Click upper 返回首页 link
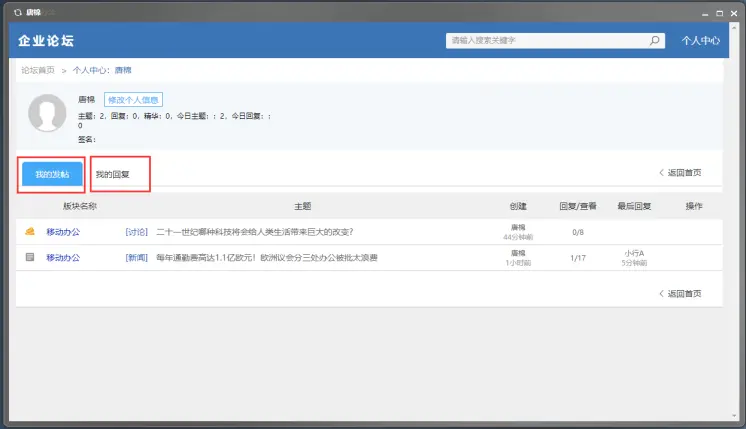The width and height of the screenshot is (746, 429). coord(680,173)
